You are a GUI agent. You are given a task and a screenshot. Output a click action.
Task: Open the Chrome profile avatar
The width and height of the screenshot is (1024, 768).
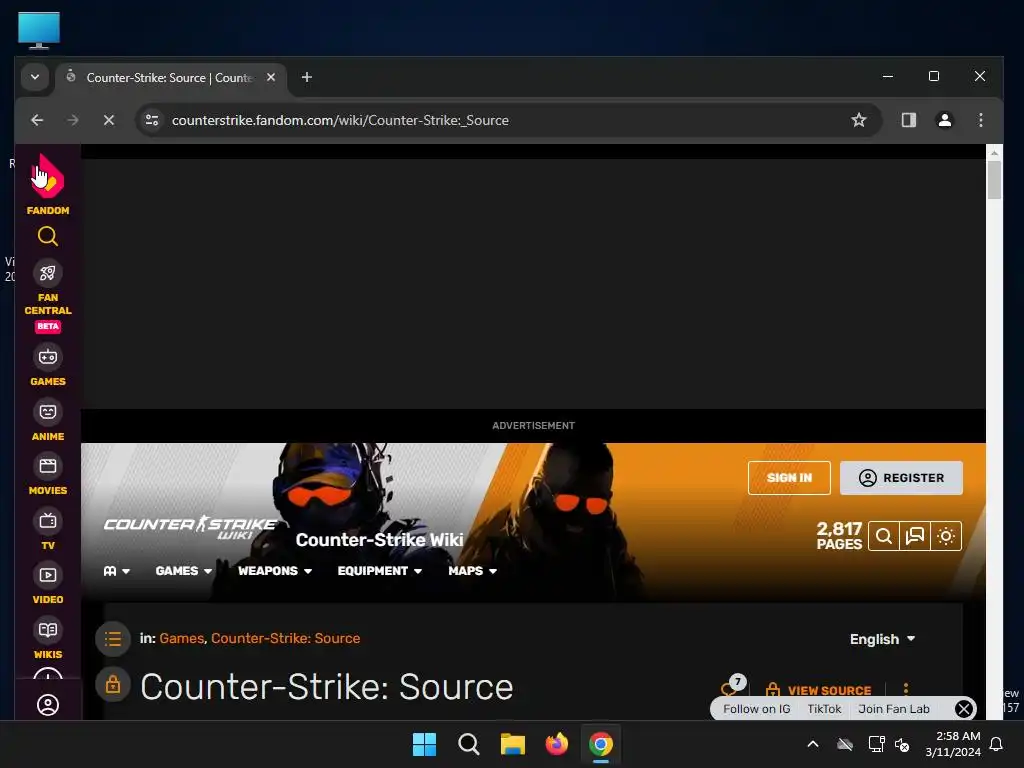pyautogui.click(x=944, y=120)
